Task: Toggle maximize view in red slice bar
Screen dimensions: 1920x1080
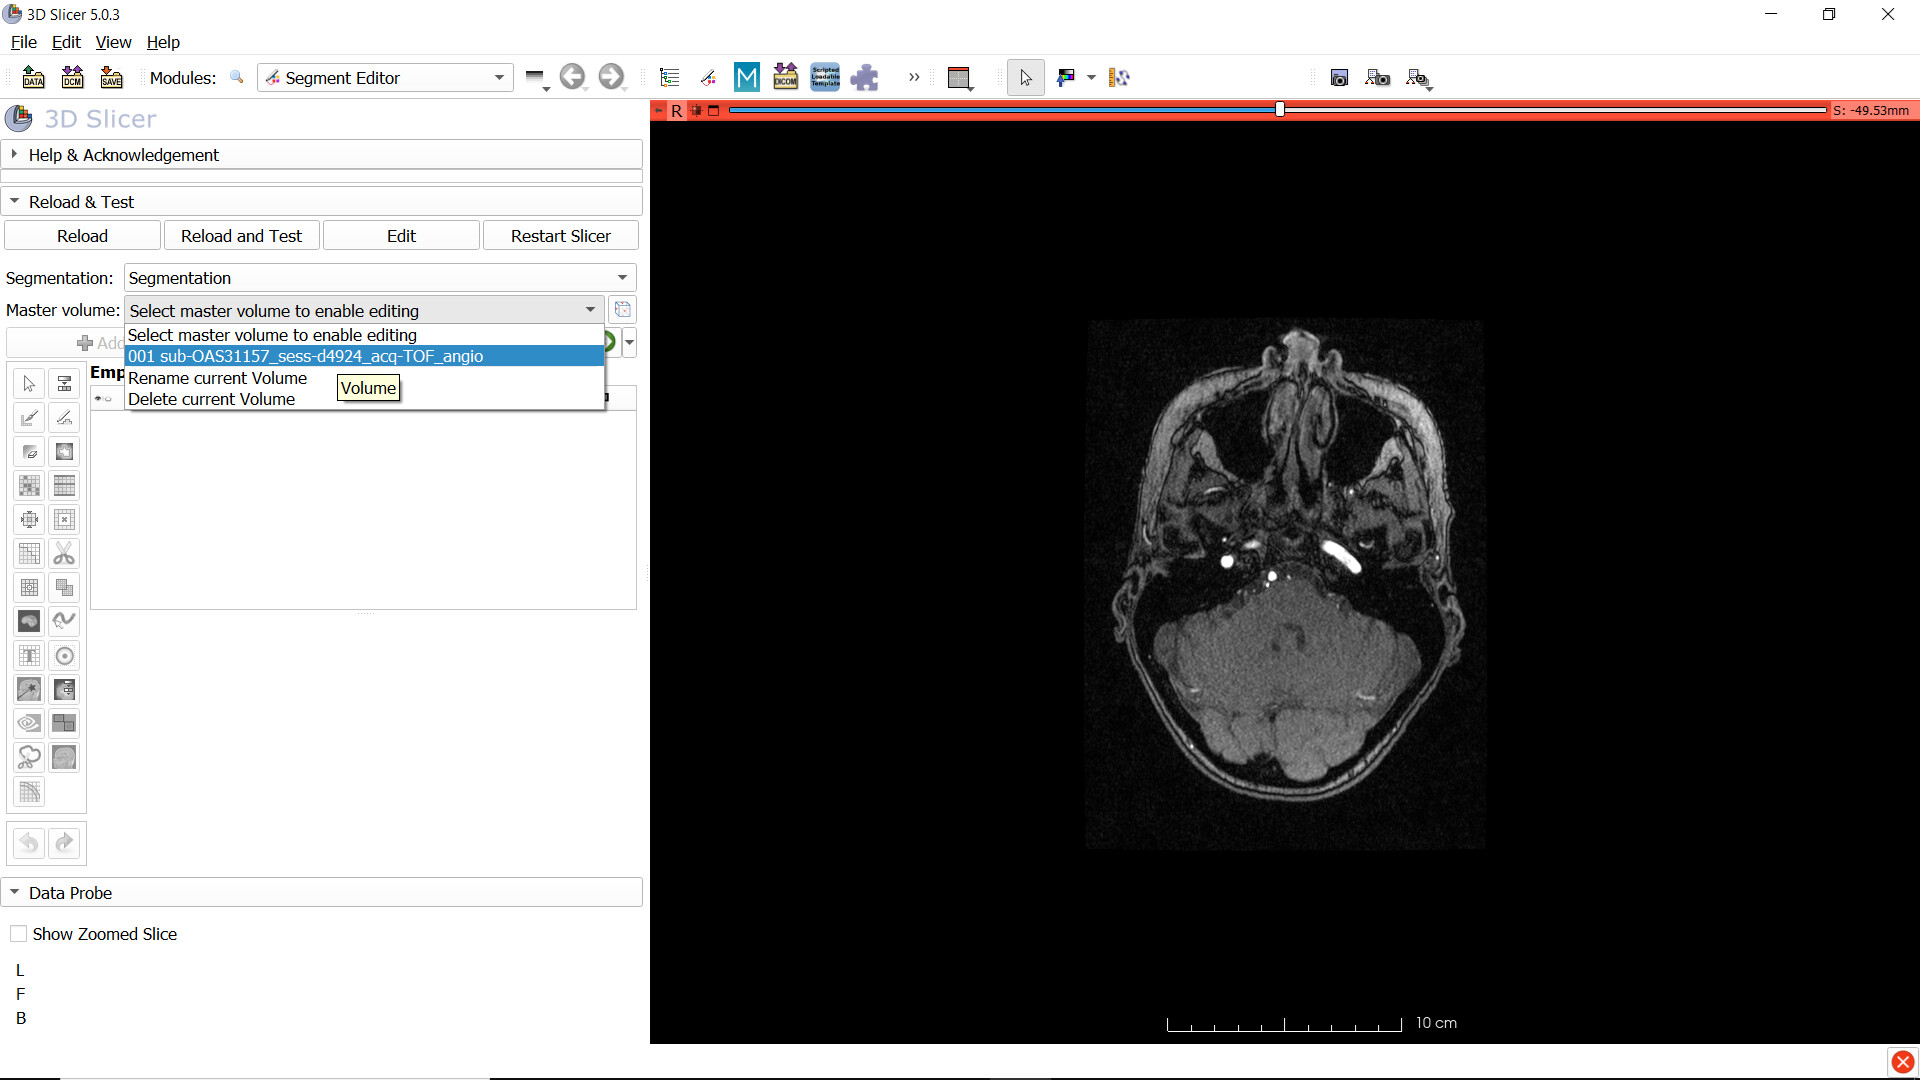Action: [714, 111]
